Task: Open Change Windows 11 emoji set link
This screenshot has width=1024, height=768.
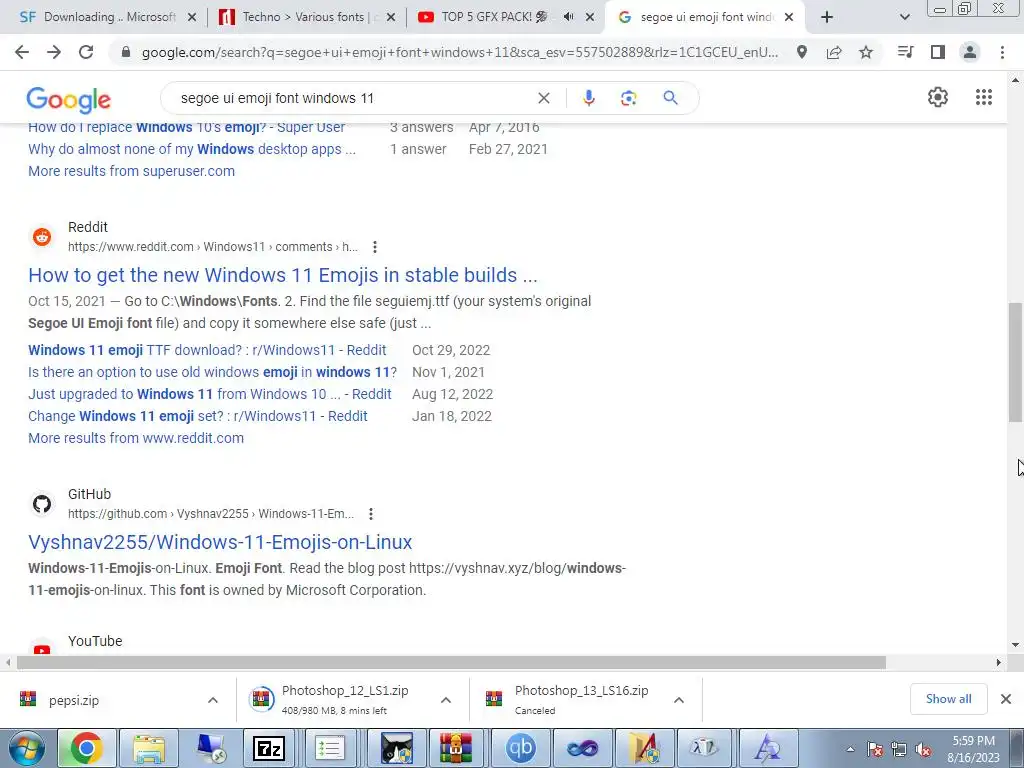Action: point(198,416)
